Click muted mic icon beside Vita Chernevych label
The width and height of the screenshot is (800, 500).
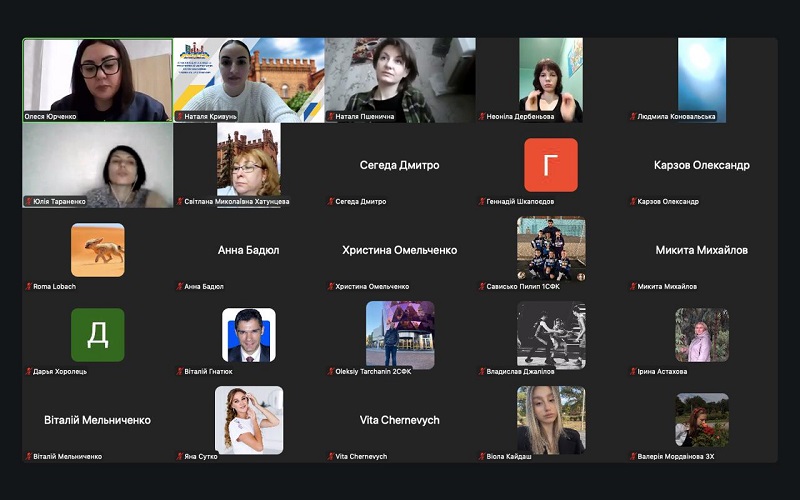pyautogui.click(x=331, y=457)
